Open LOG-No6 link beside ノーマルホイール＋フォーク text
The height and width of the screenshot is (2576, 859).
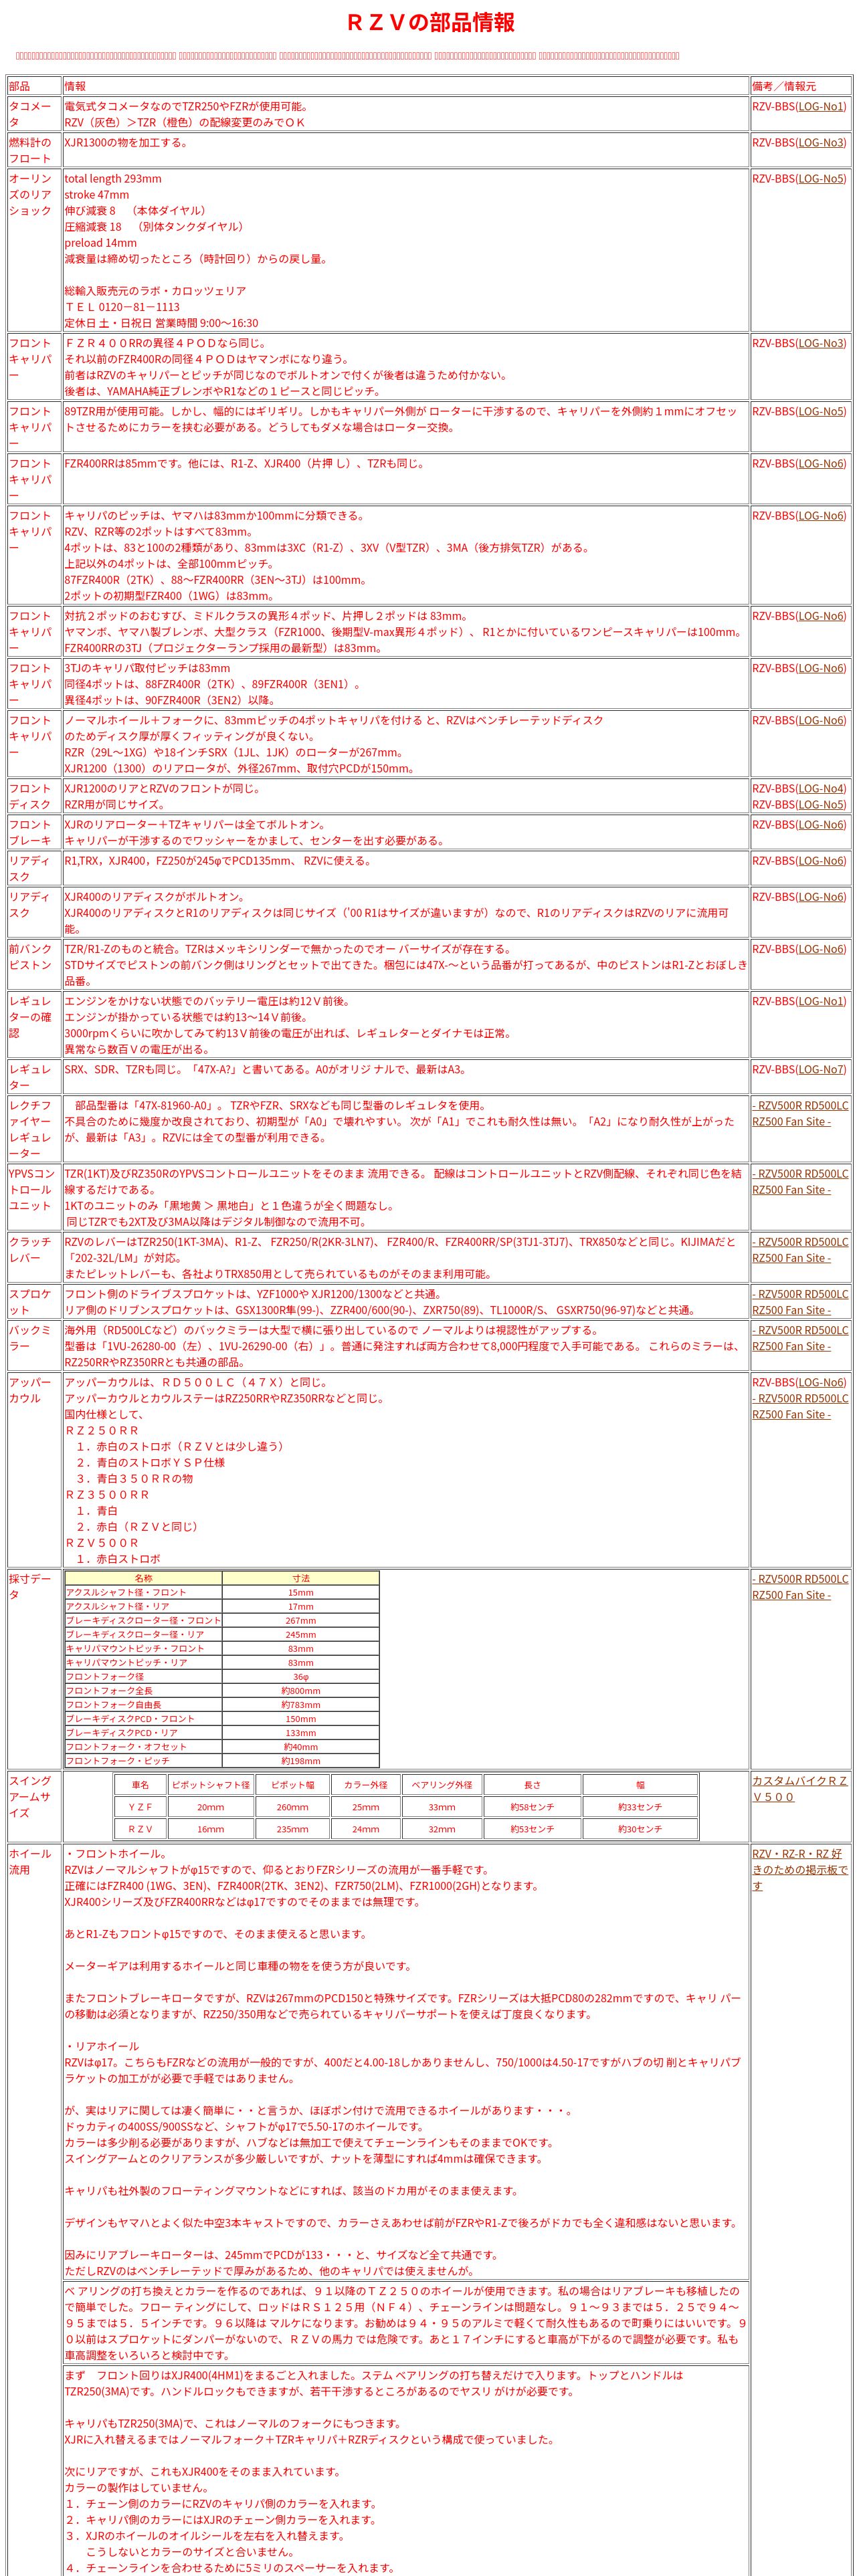click(821, 720)
